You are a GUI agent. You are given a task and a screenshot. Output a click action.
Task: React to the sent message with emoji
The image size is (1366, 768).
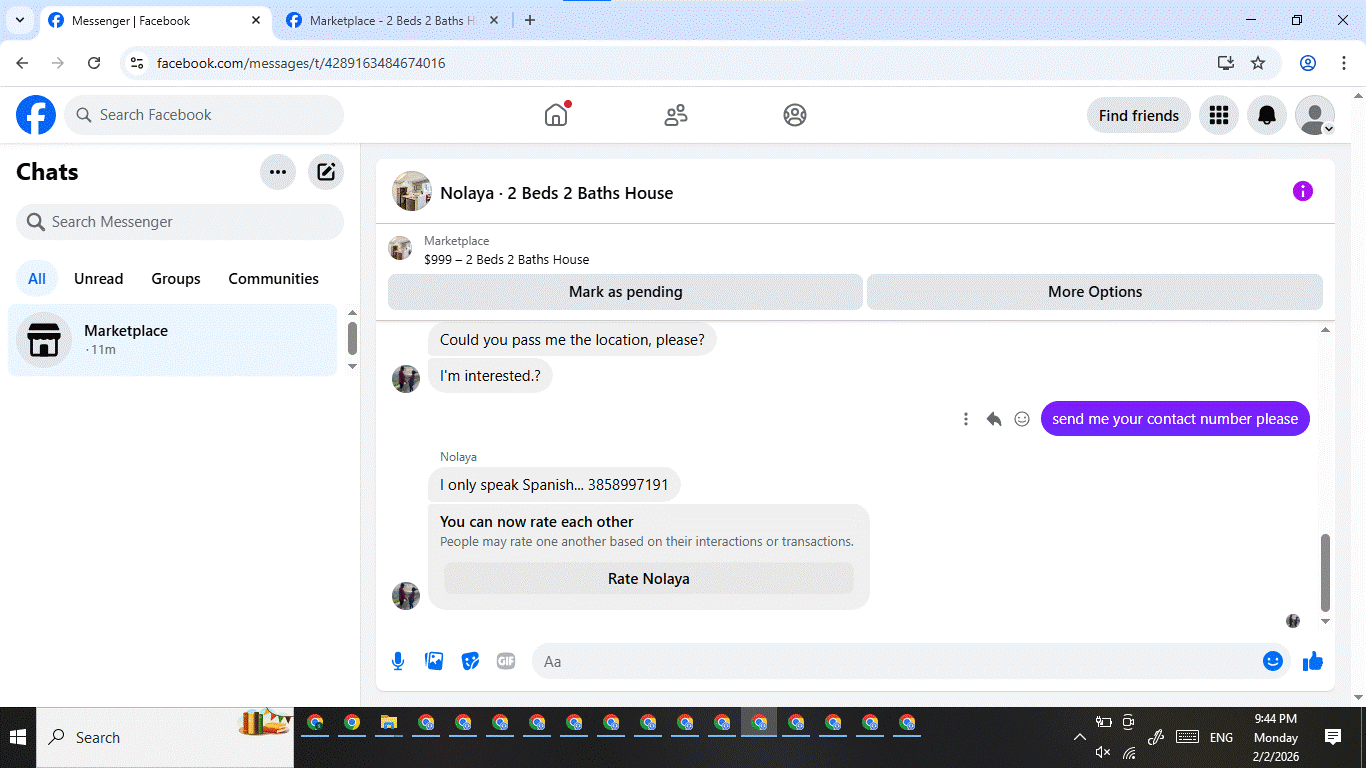point(1022,419)
